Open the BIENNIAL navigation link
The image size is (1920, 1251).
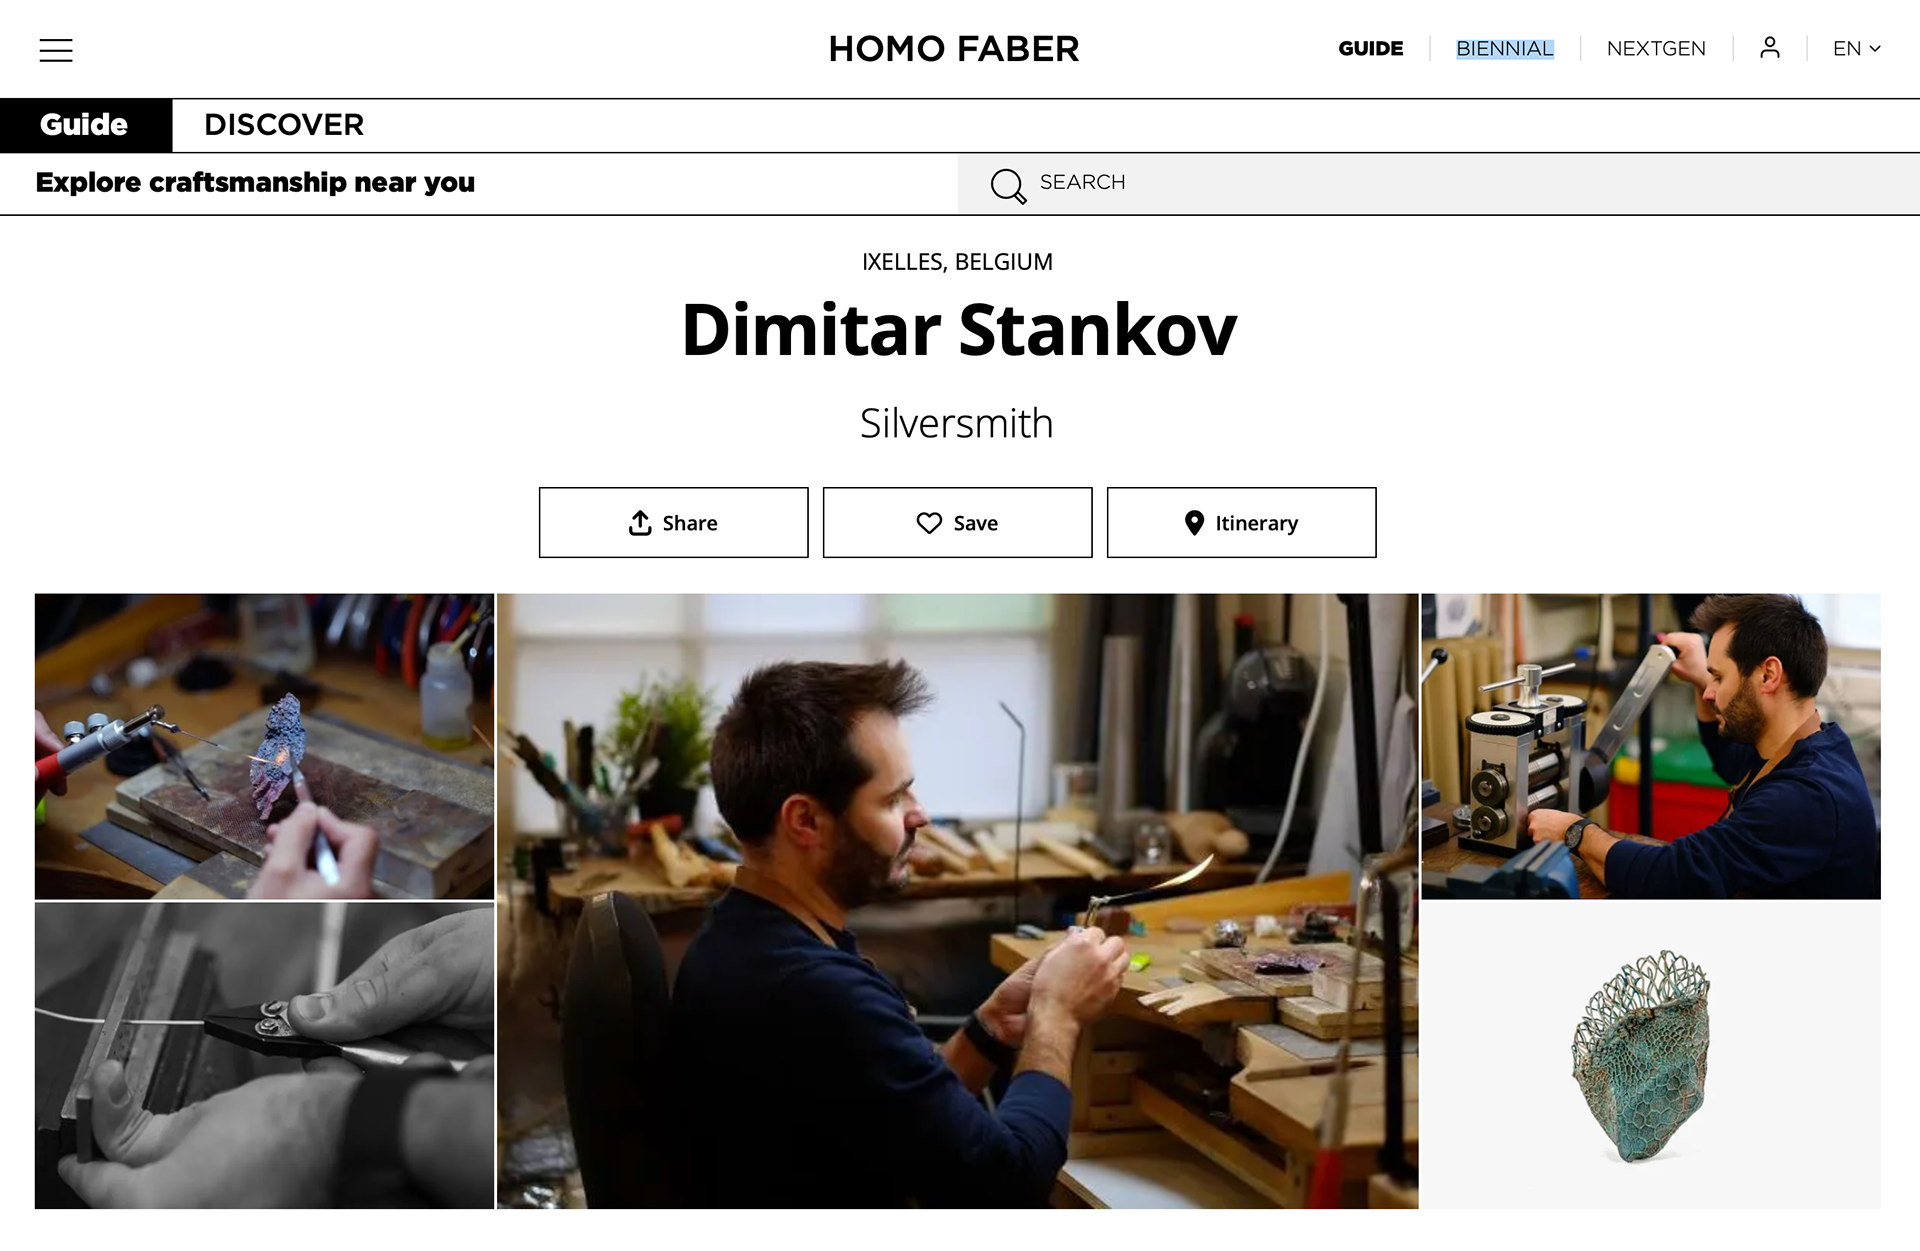tap(1504, 48)
